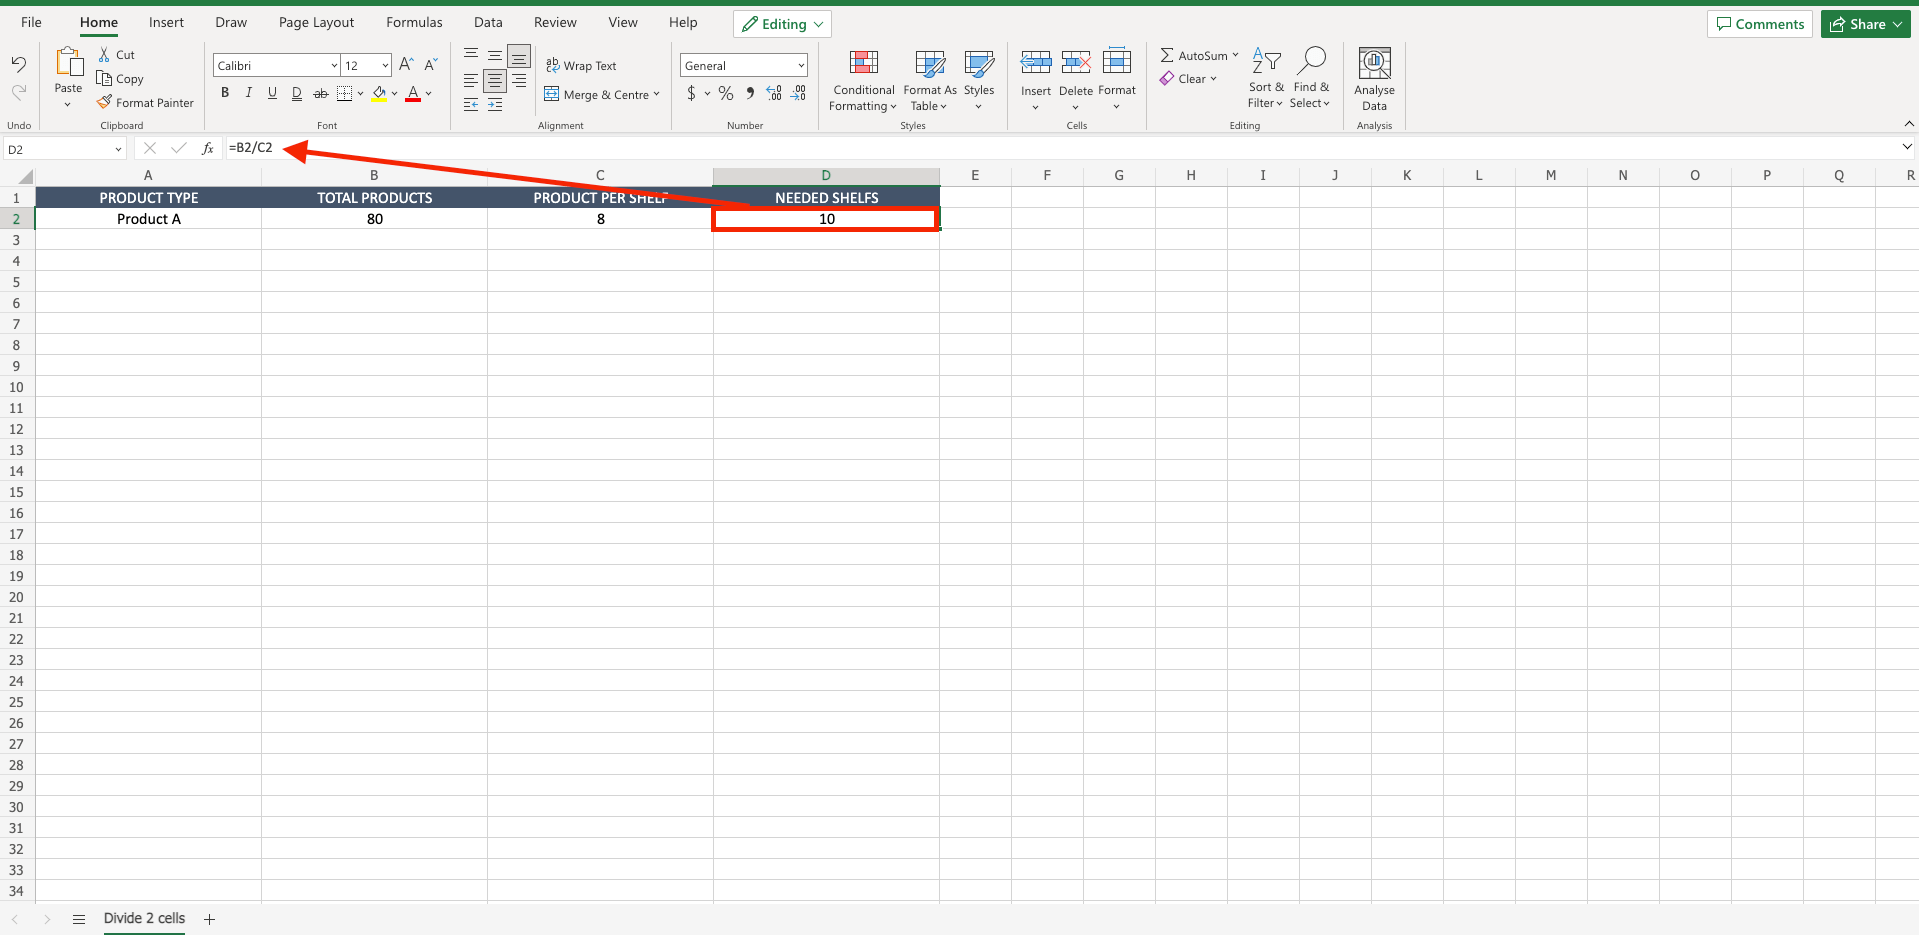Click the Format Painter tool
1919x935 pixels.
pos(145,102)
